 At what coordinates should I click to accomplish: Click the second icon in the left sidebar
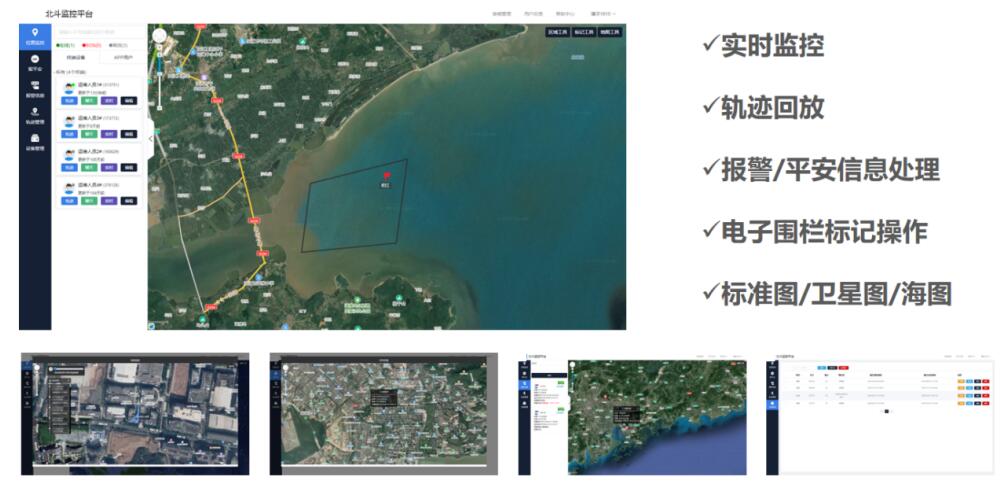[x=35, y=62]
